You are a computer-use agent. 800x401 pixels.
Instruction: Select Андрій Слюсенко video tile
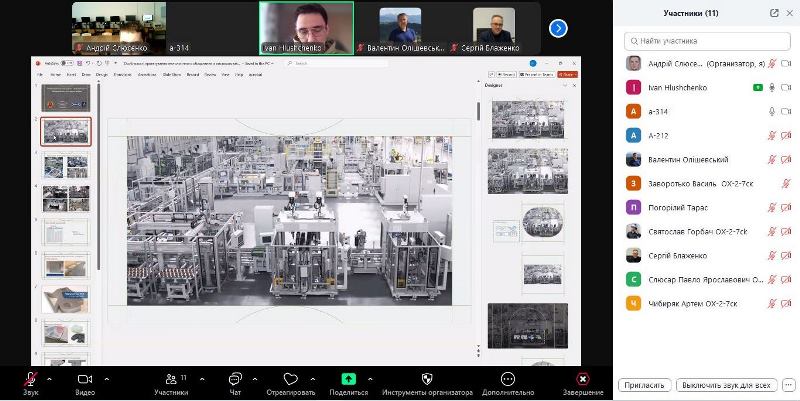119,28
